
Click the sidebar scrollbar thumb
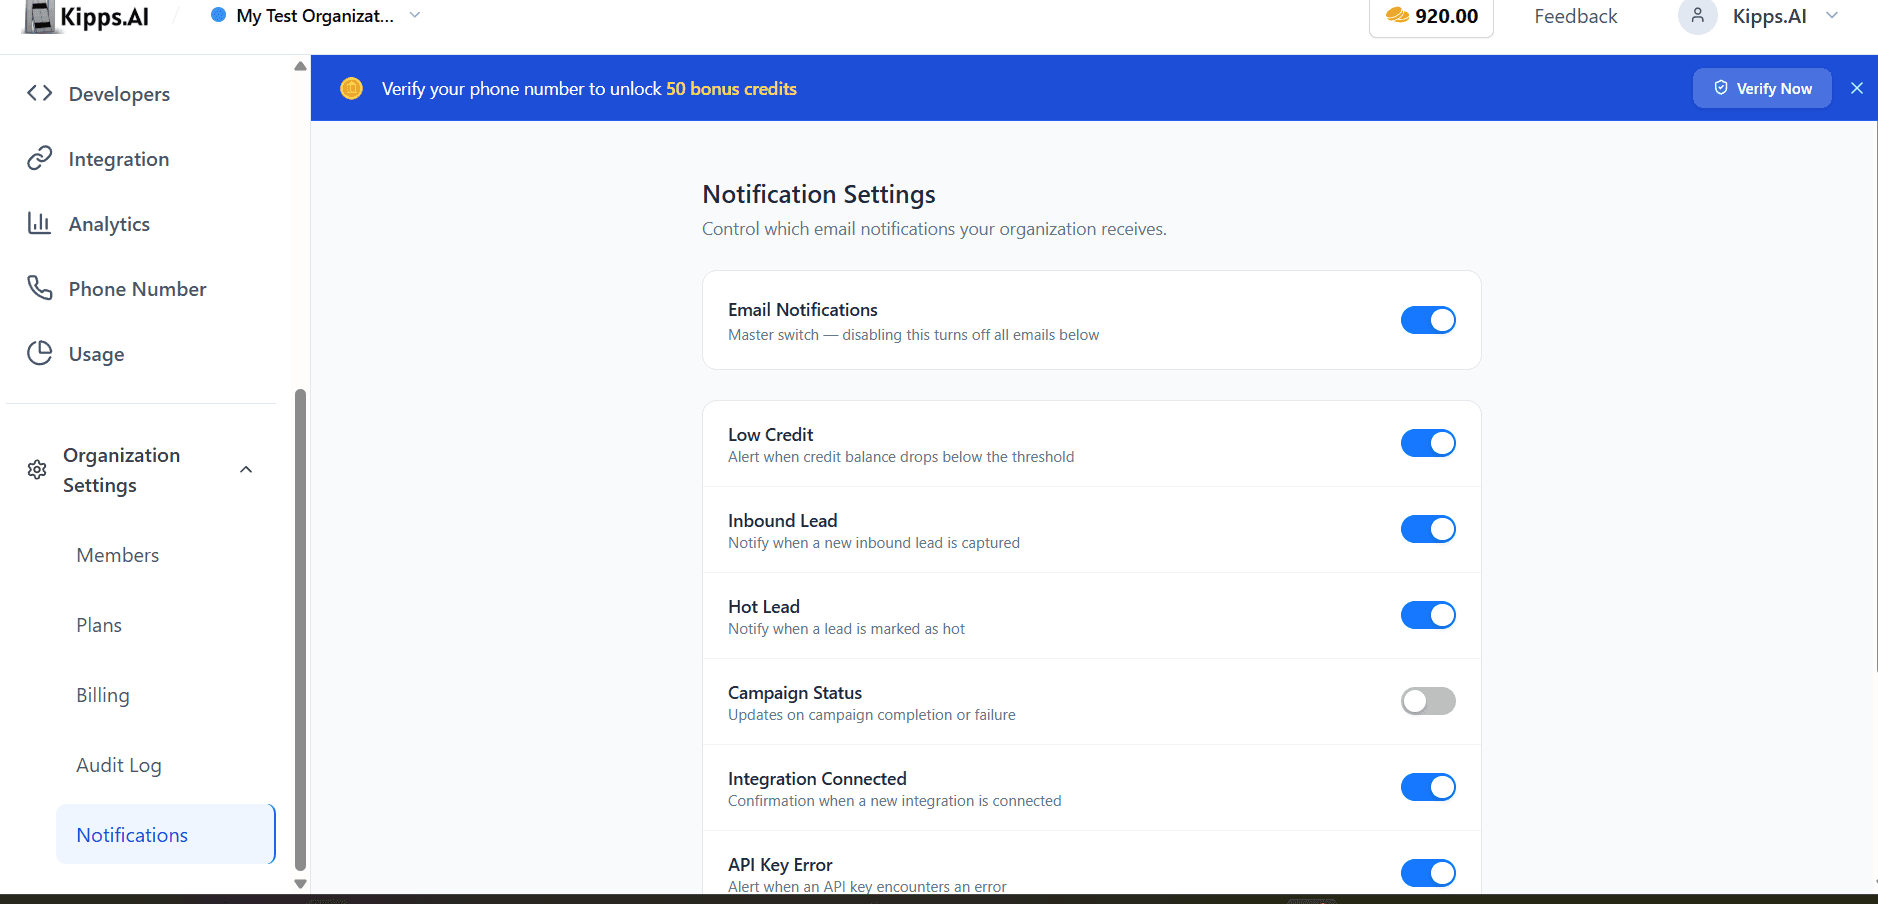click(300, 630)
